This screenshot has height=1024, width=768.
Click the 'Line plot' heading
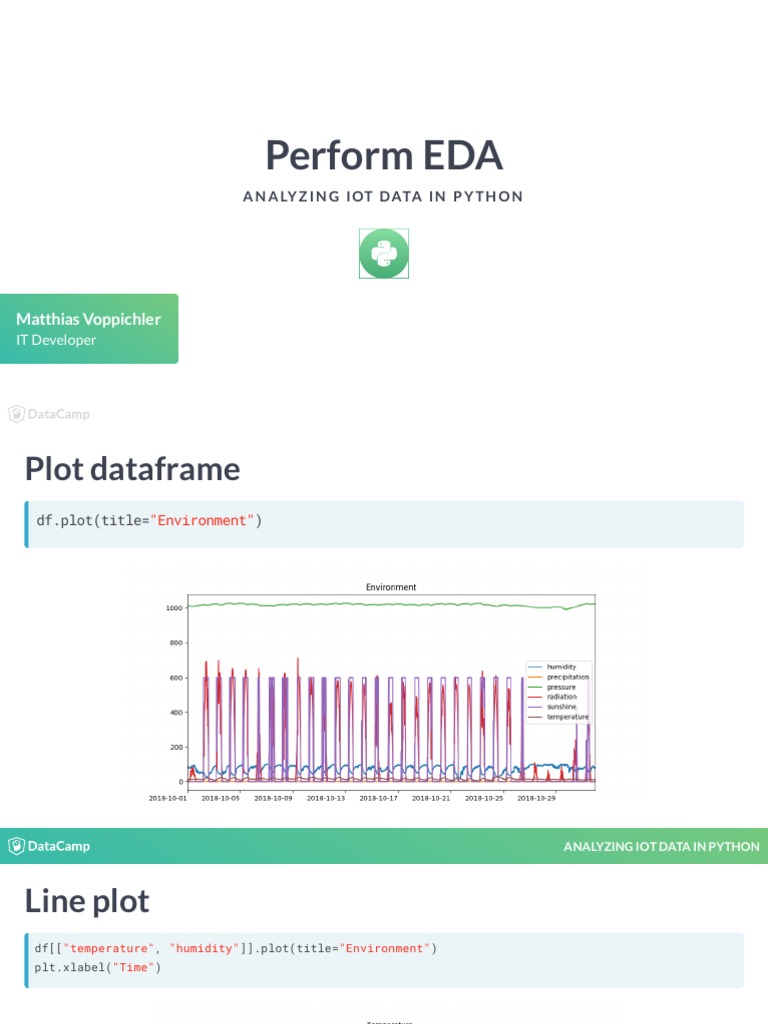click(x=87, y=901)
